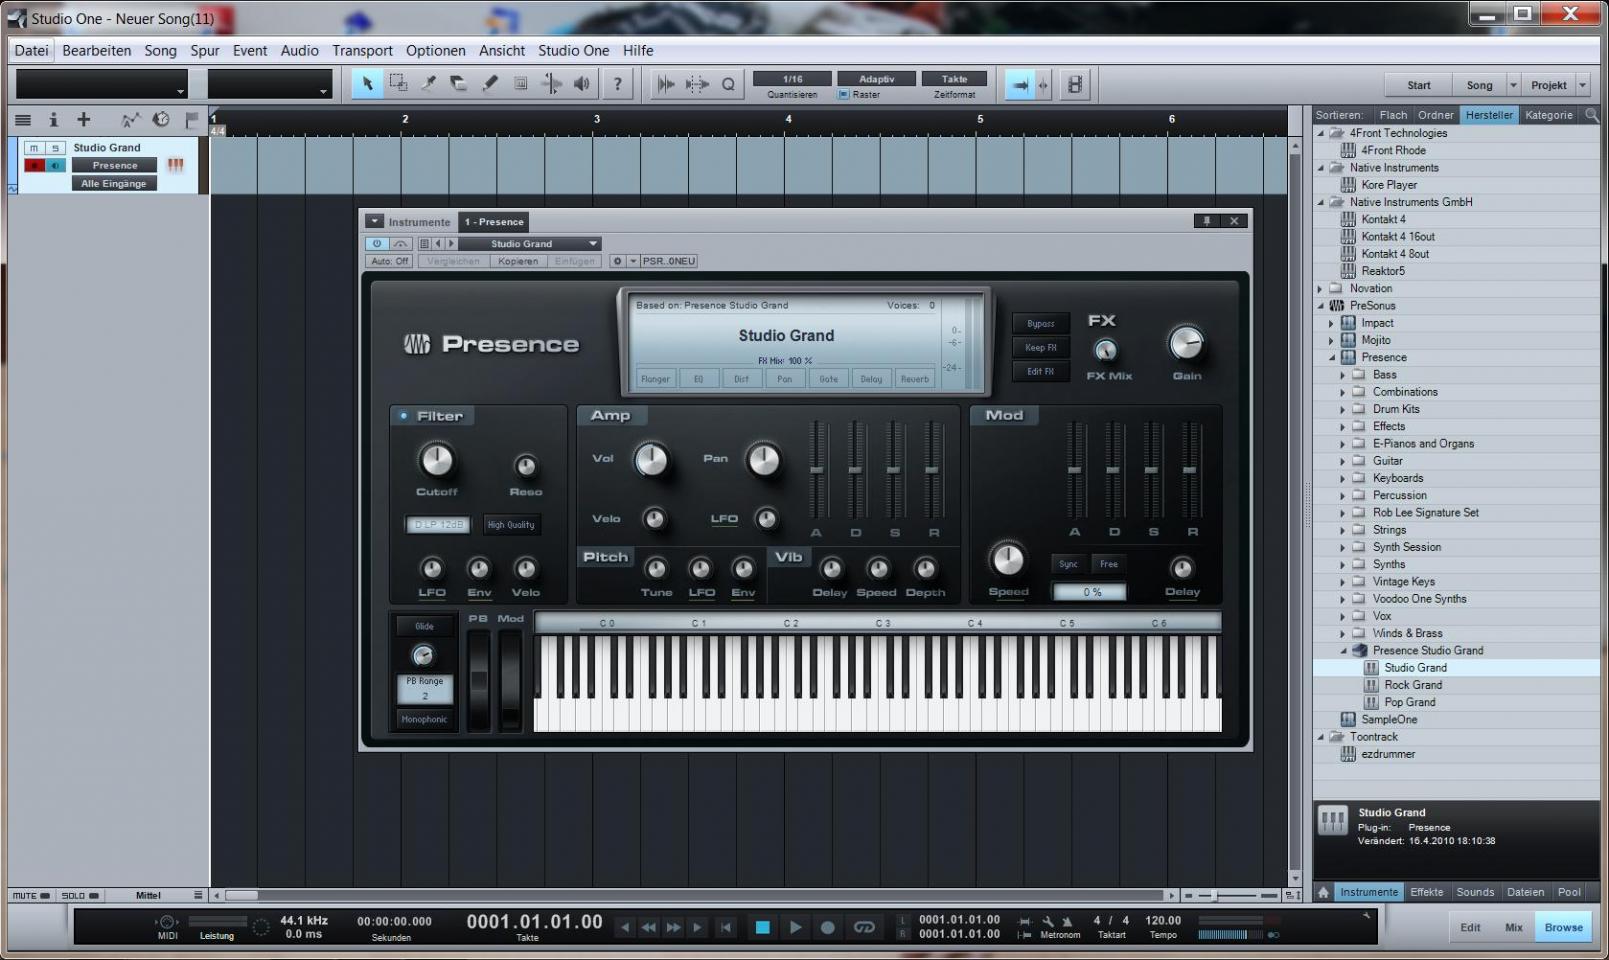Viewport: 1609px width, 960px height.
Task: Solo the Studio Grand track
Action: pyautogui.click(x=55, y=148)
